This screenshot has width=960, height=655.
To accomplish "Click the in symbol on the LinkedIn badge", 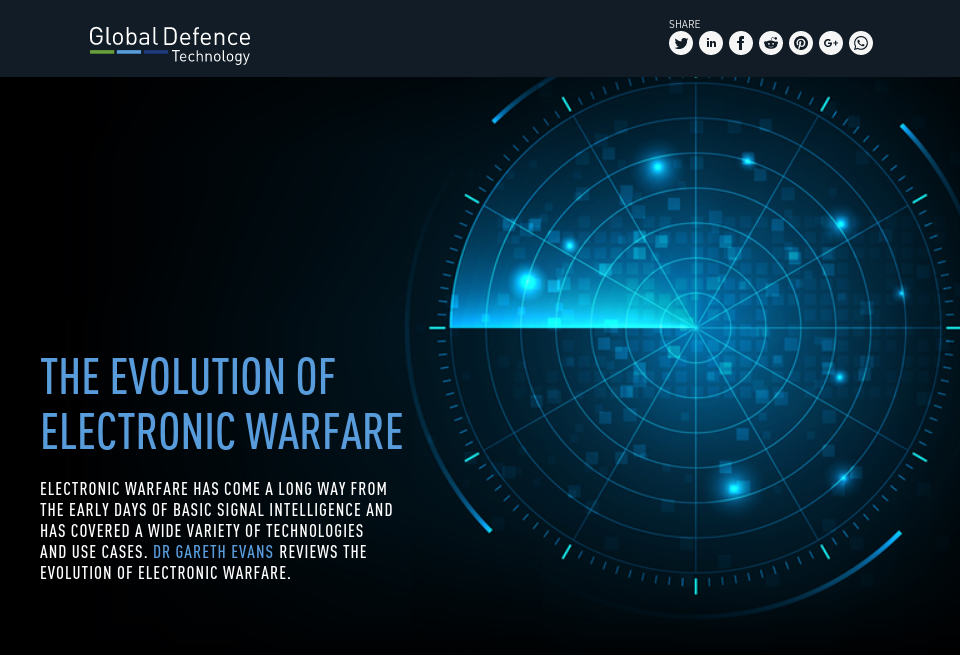I will click(x=710, y=43).
